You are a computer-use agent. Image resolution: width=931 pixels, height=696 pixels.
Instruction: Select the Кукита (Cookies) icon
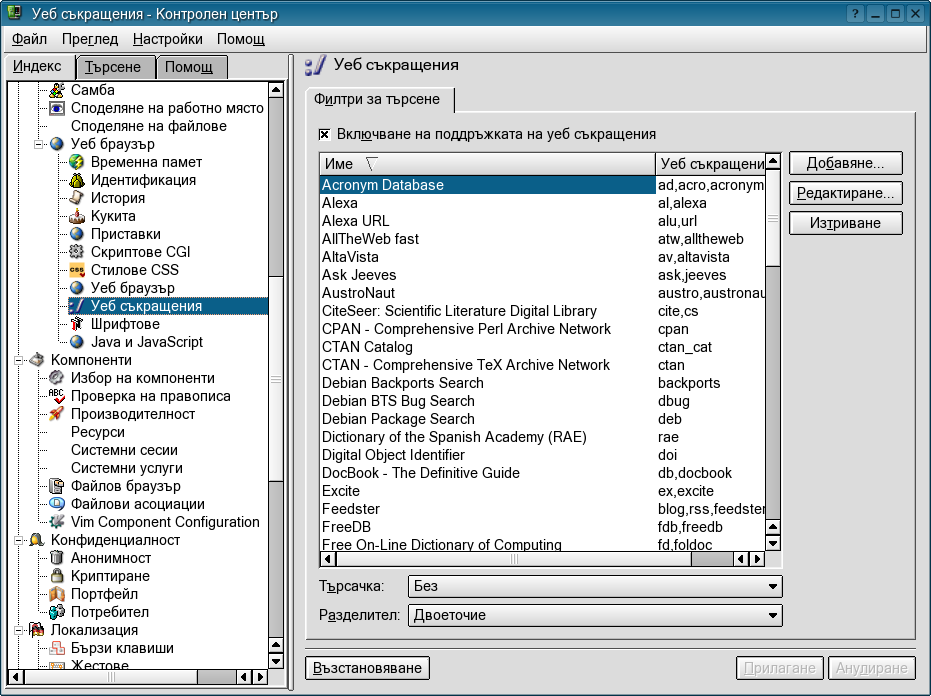click(77, 216)
